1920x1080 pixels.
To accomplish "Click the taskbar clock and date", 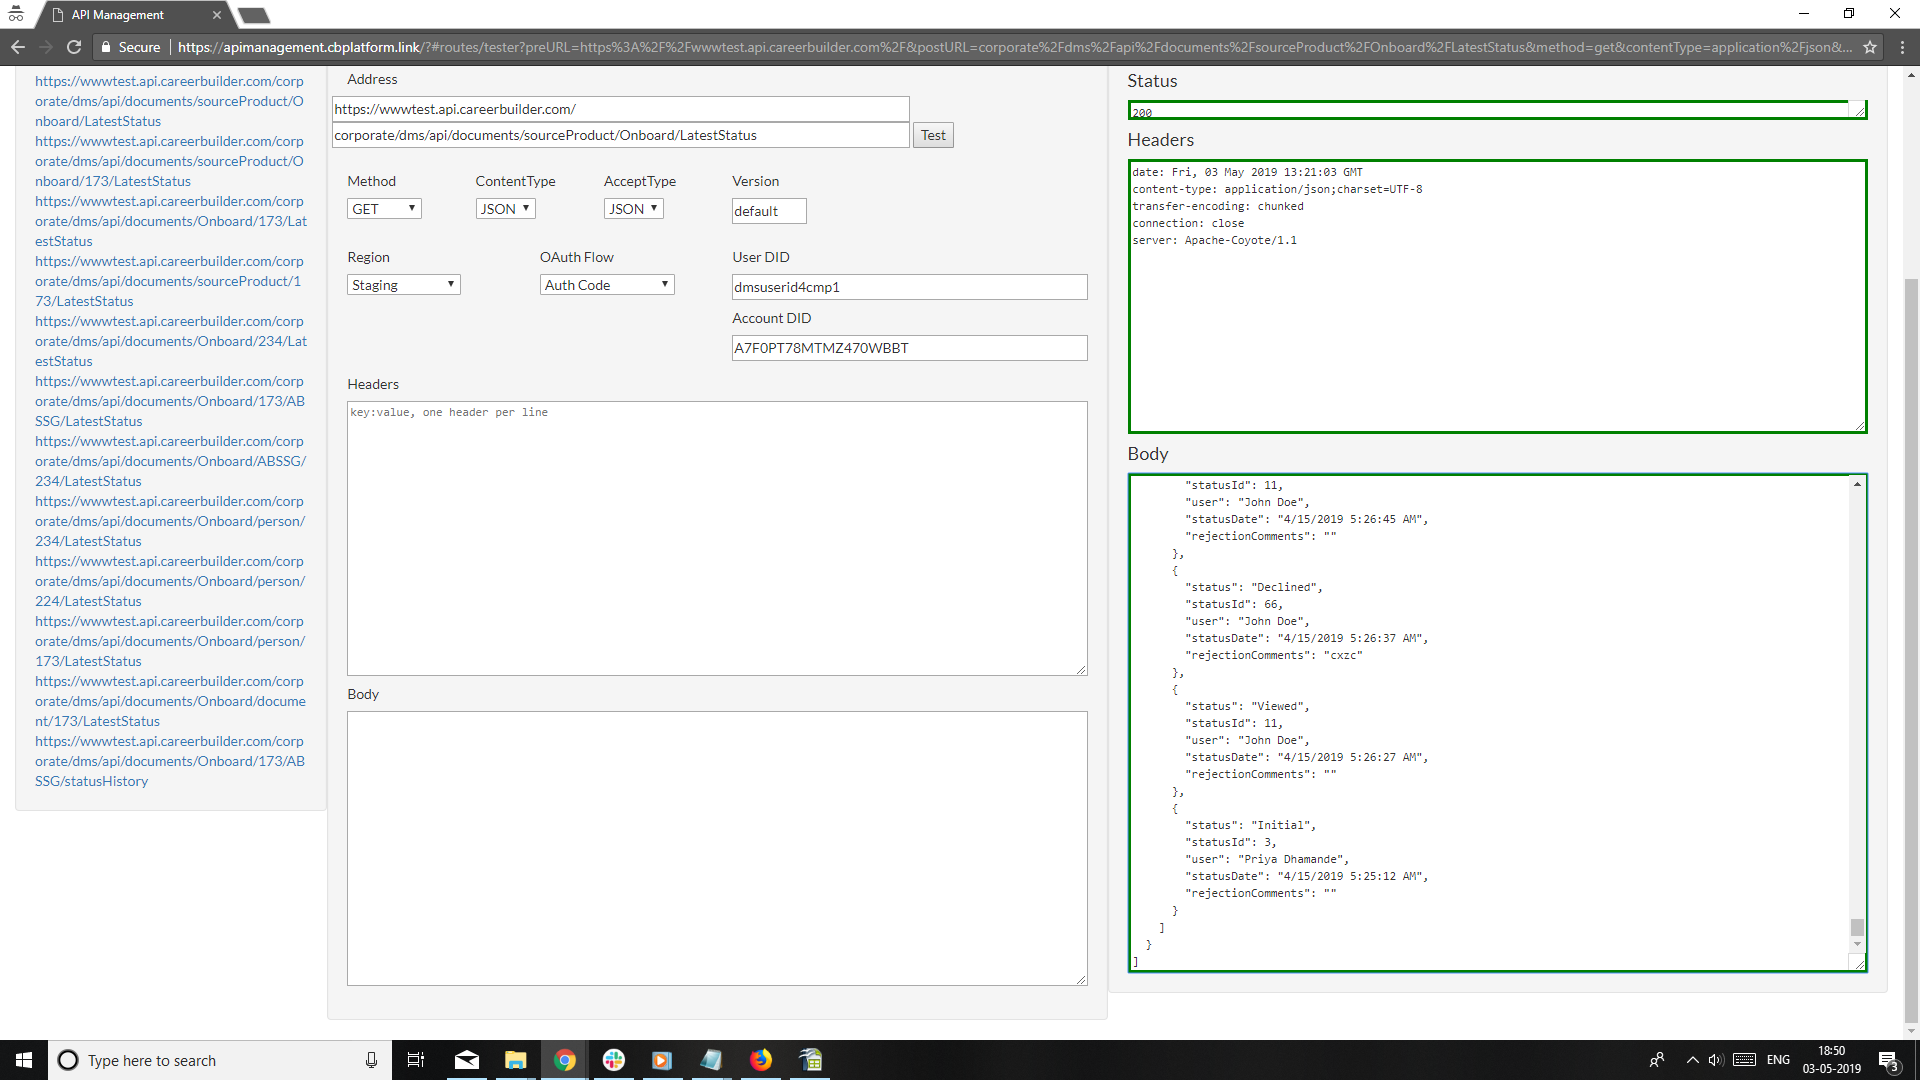I will pyautogui.click(x=1832, y=1060).
